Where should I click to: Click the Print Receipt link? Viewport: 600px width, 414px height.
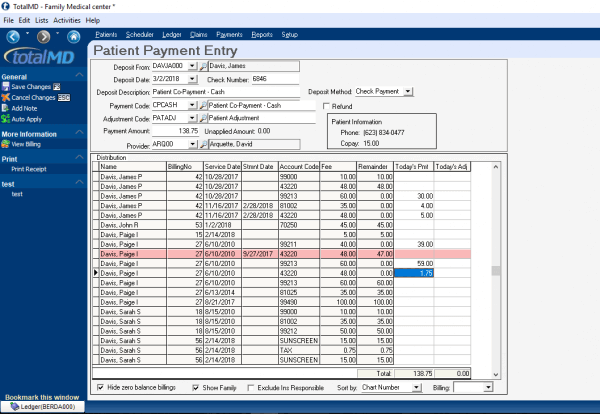pos(29,169)
